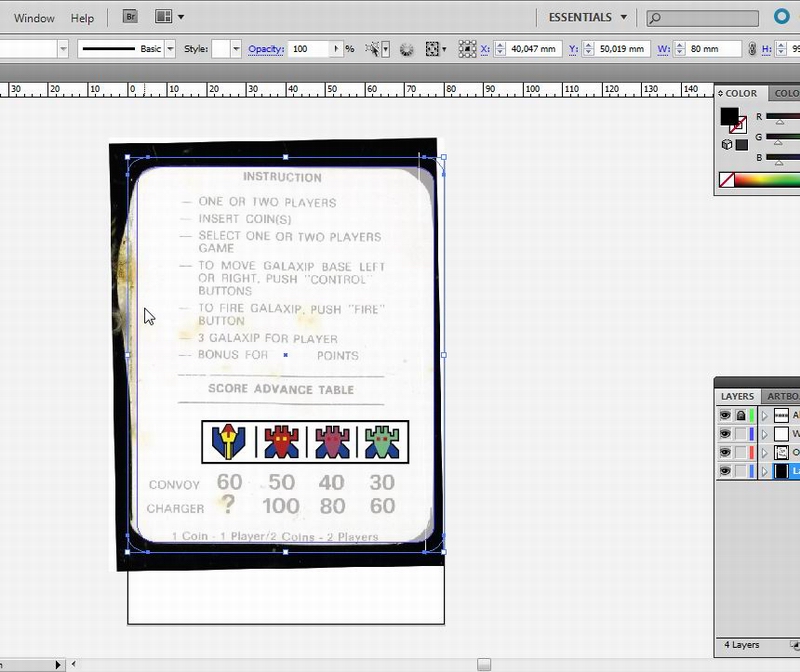This screenshot has width=800, height=672.
Task: Click the W: transform link
Action: [x=663, y=49]
